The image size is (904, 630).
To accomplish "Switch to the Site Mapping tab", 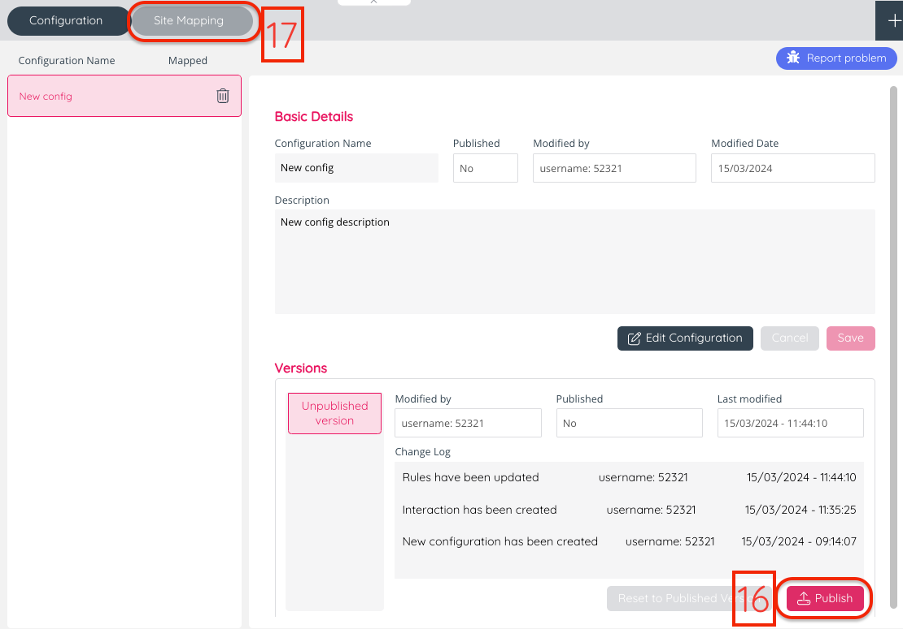I will tap(189, 21).
